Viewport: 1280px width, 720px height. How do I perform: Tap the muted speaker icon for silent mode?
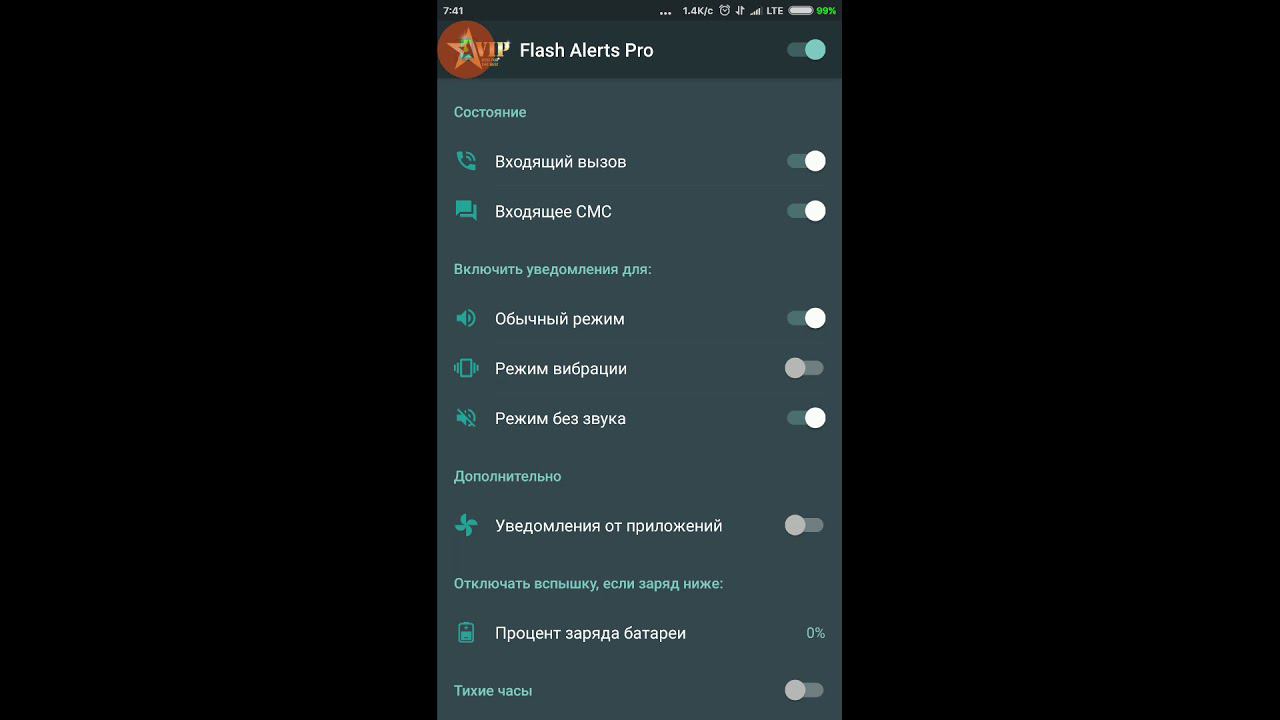[466, 418]
